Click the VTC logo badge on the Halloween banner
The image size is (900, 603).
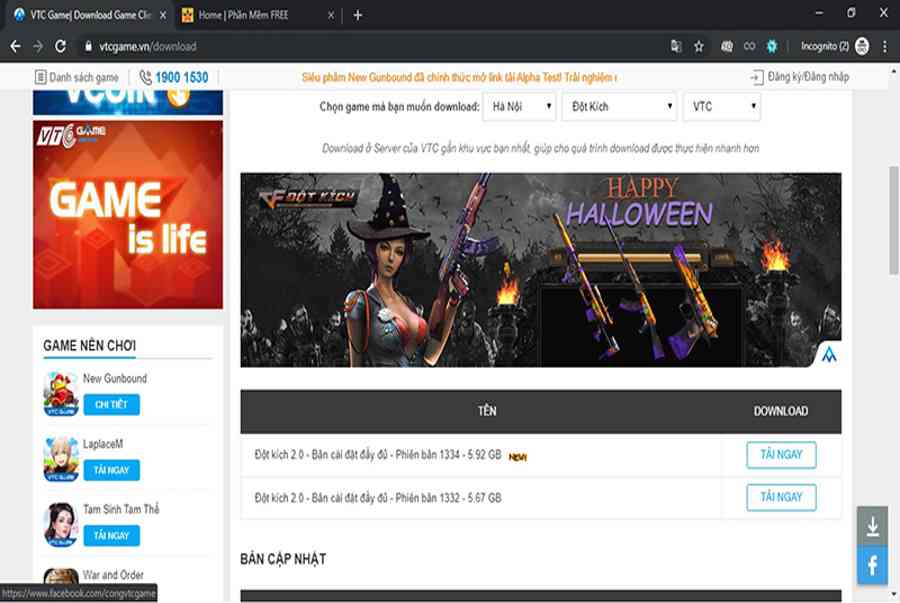[x=829, y=355]
